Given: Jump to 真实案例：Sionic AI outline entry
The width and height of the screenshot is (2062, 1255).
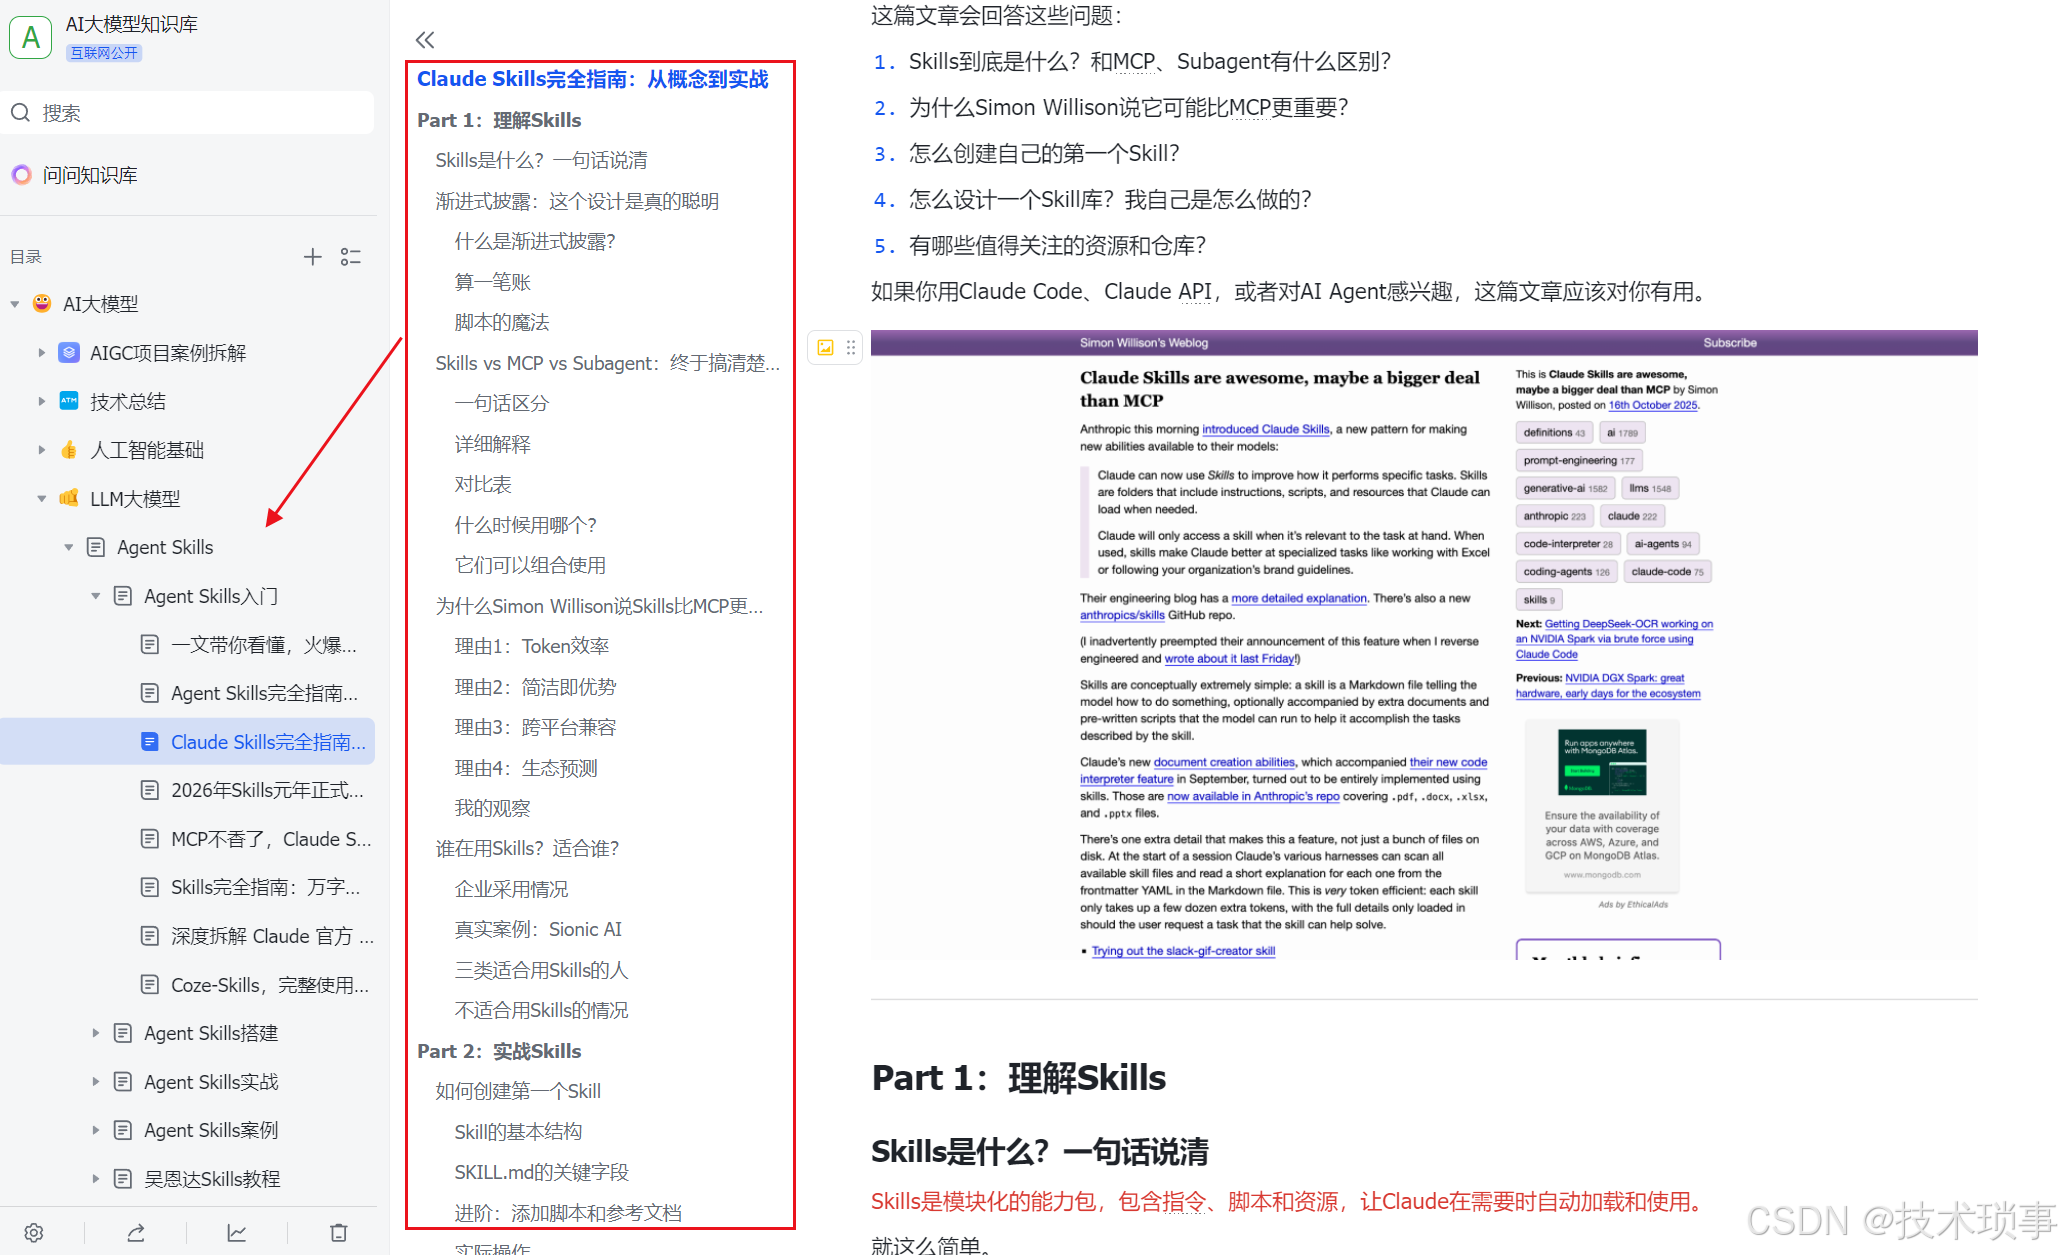Looking at the screenshot, I should [x=538, y=929].
